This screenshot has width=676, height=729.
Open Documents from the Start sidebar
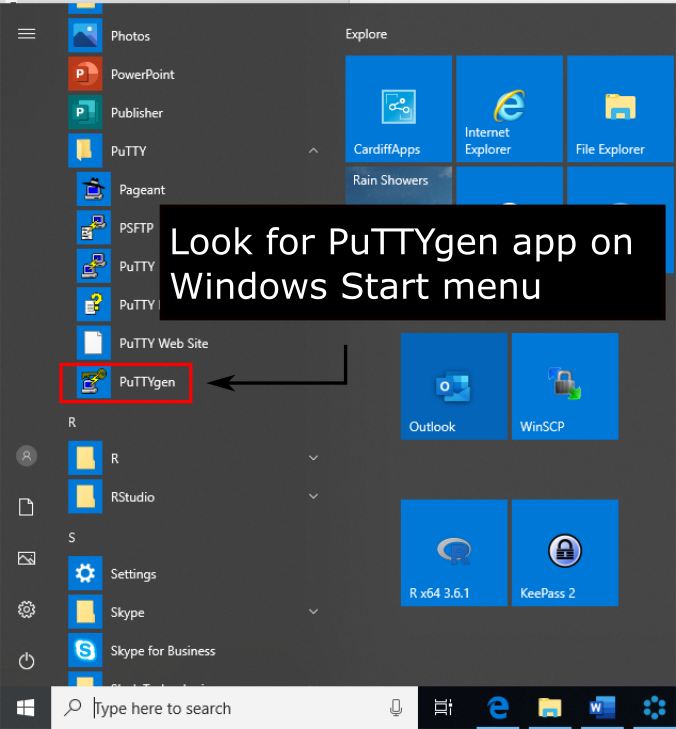tap(26, 507)
